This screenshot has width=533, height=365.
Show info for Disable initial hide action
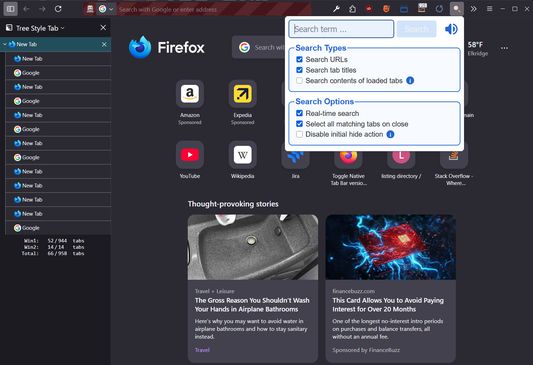tap(390, 134)
